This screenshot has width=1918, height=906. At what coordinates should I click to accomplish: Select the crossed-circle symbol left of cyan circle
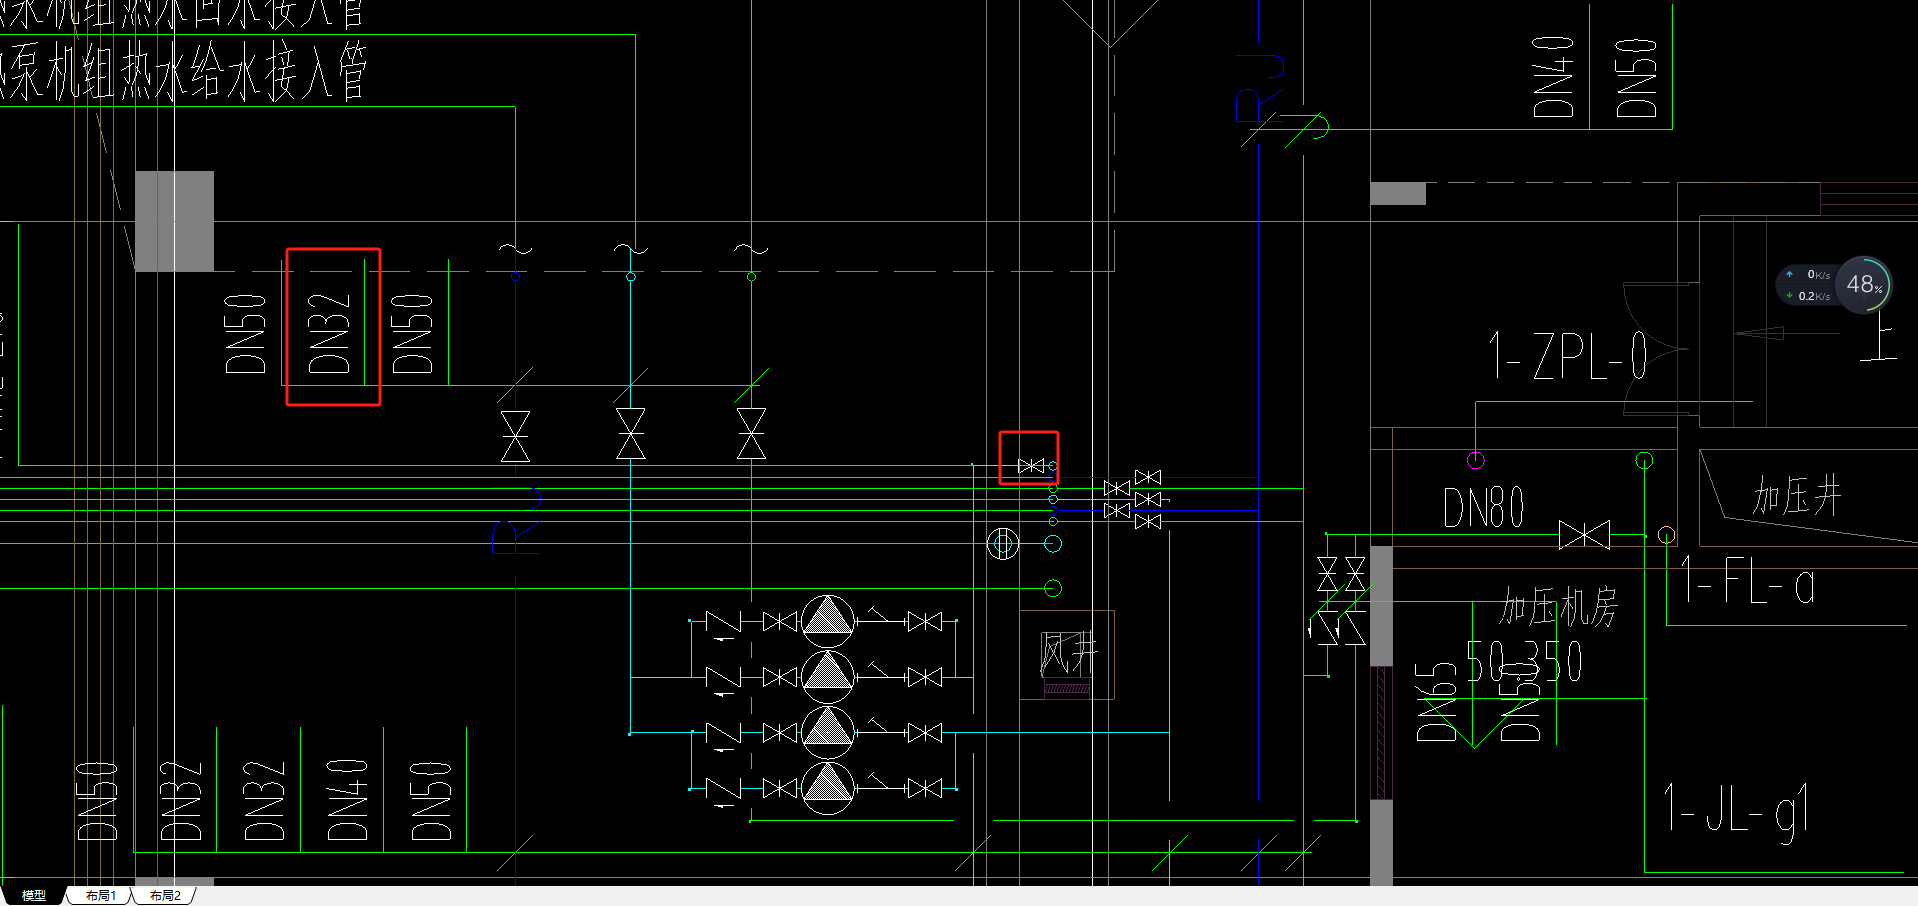coord(1003,544)
